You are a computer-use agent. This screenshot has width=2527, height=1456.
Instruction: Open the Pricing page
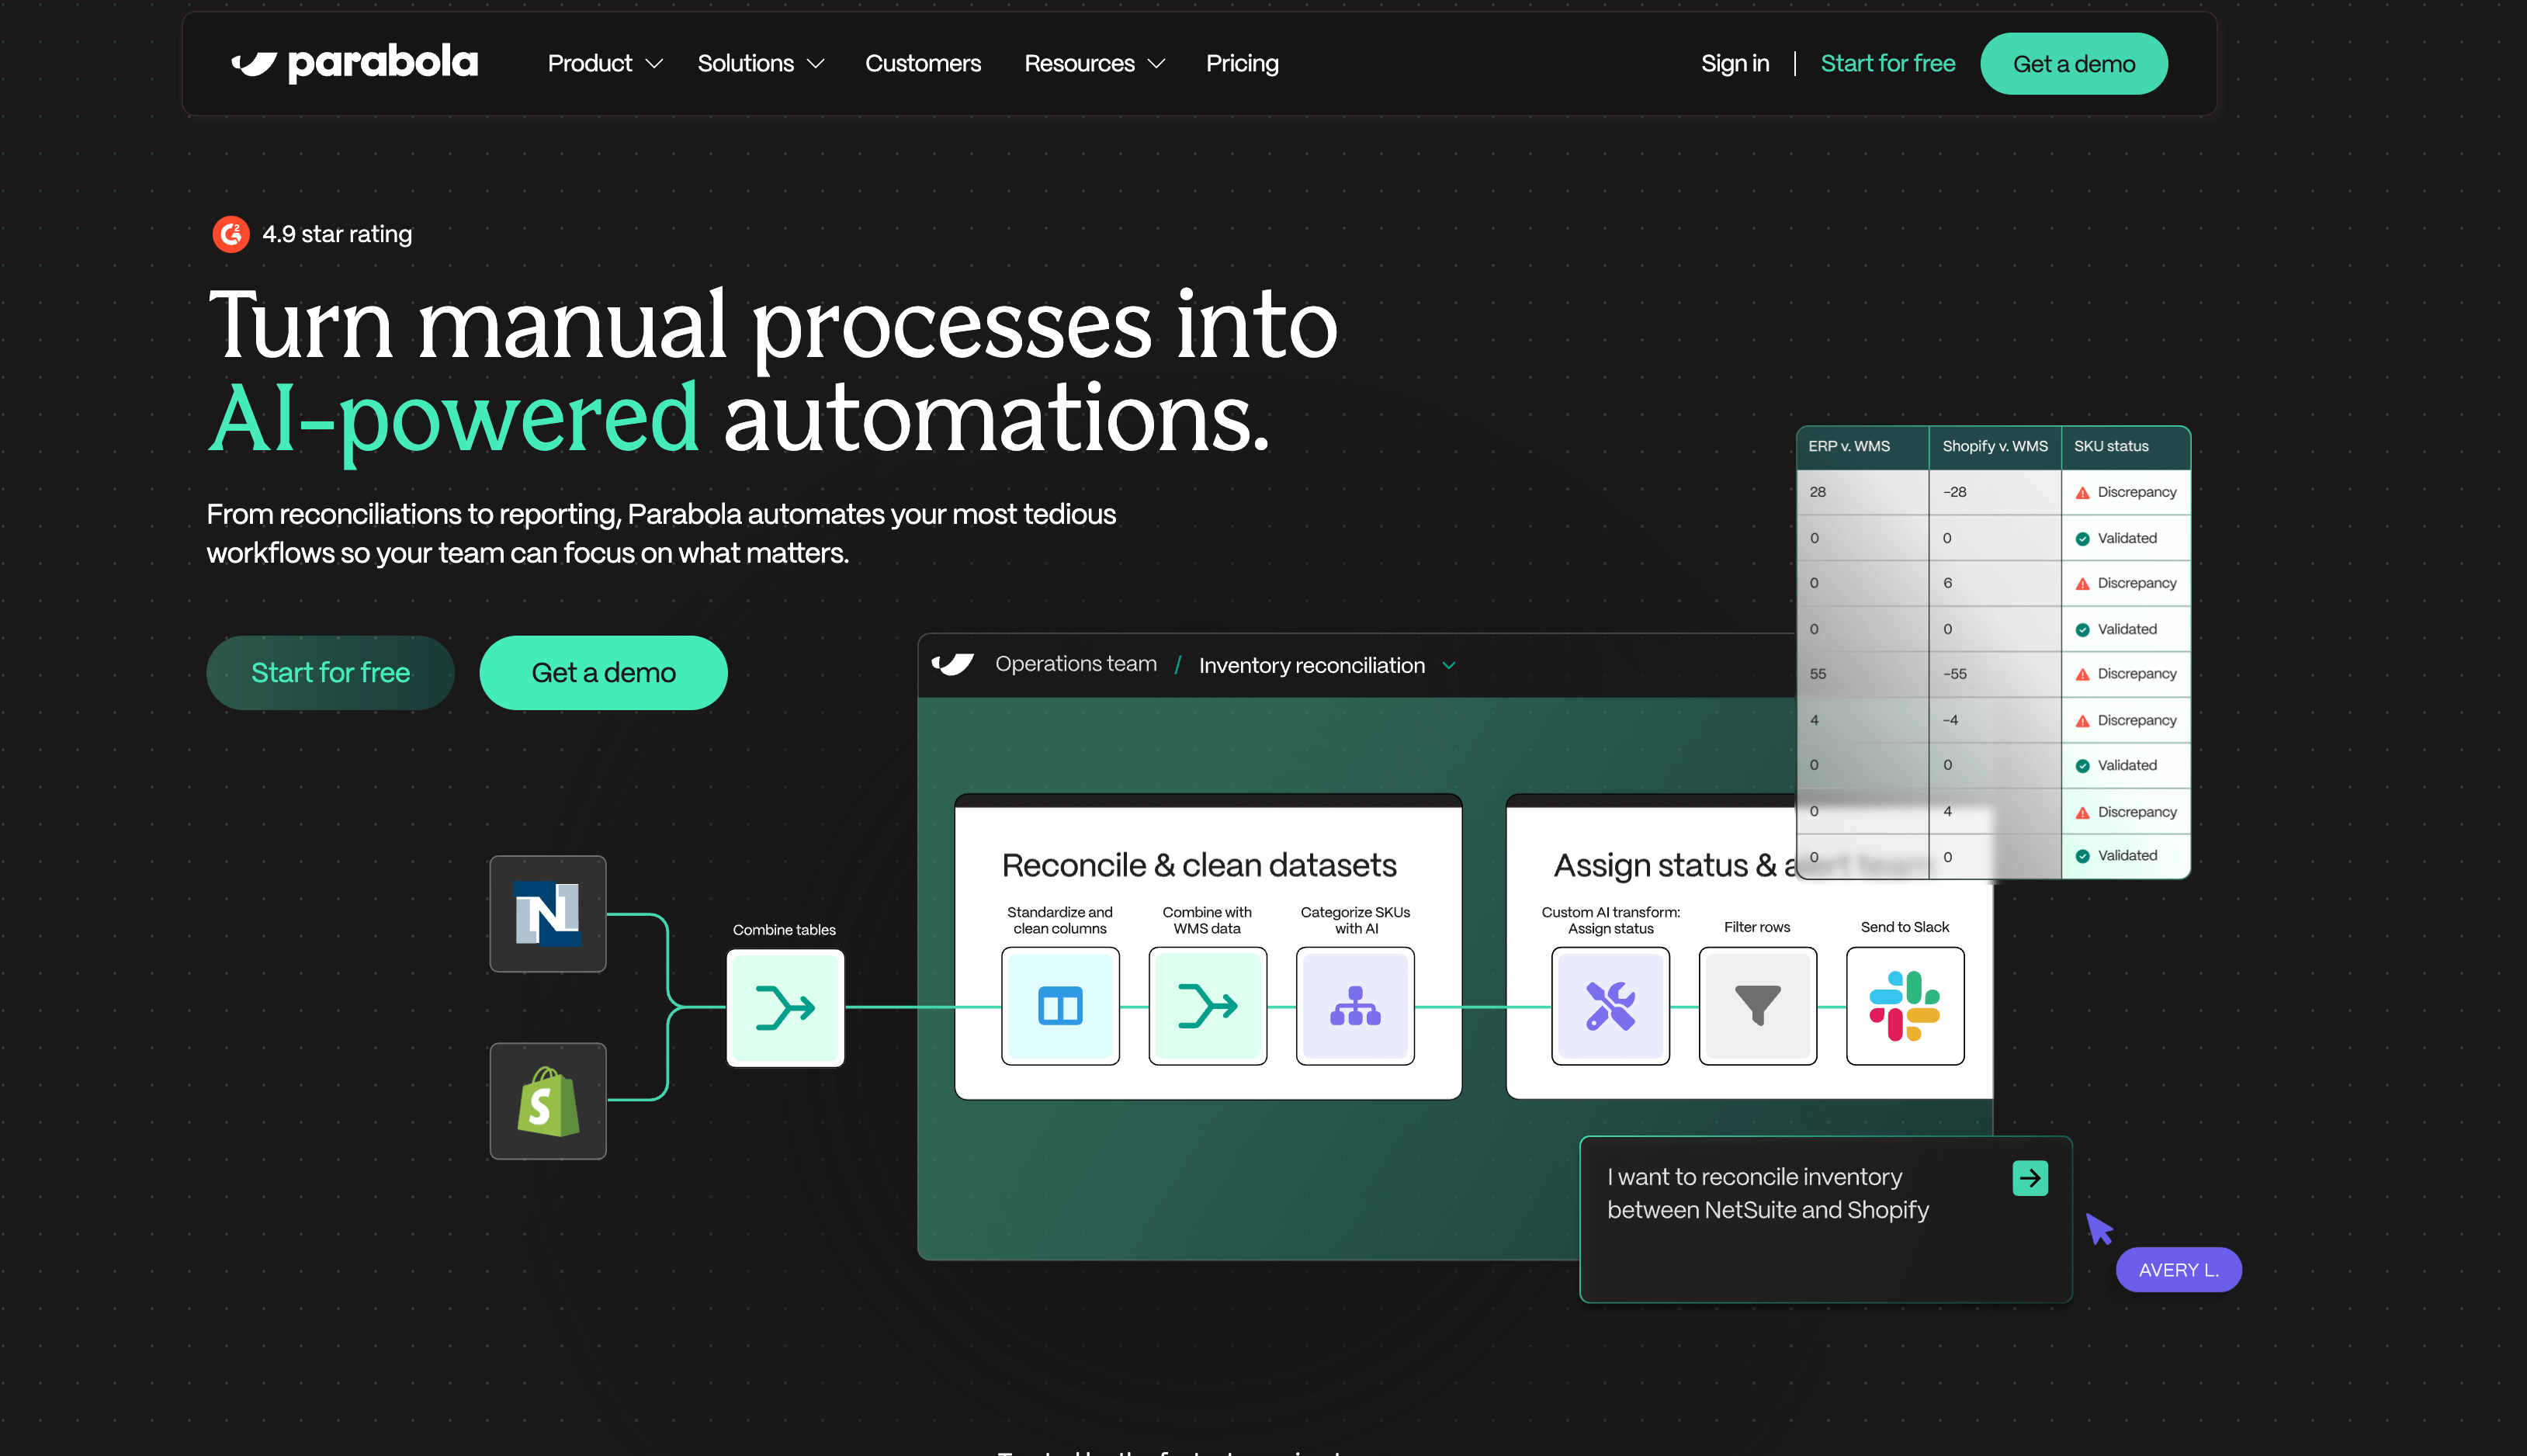[x=1241, y=64]
